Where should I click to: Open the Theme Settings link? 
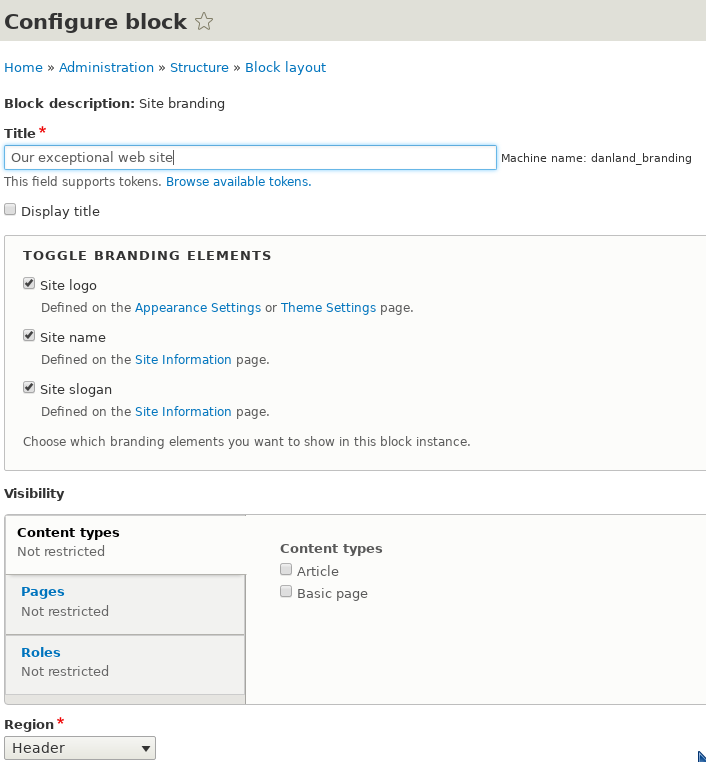pyautogui.click(x=328, y=308)
